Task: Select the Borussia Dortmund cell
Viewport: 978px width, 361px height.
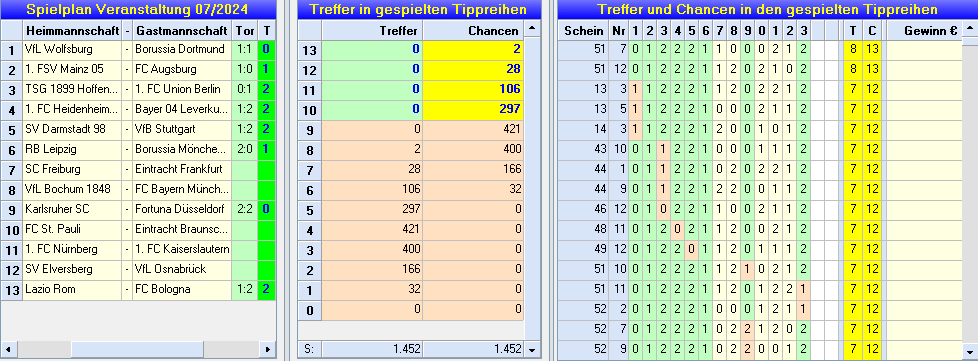Action: tap(183, 49)
